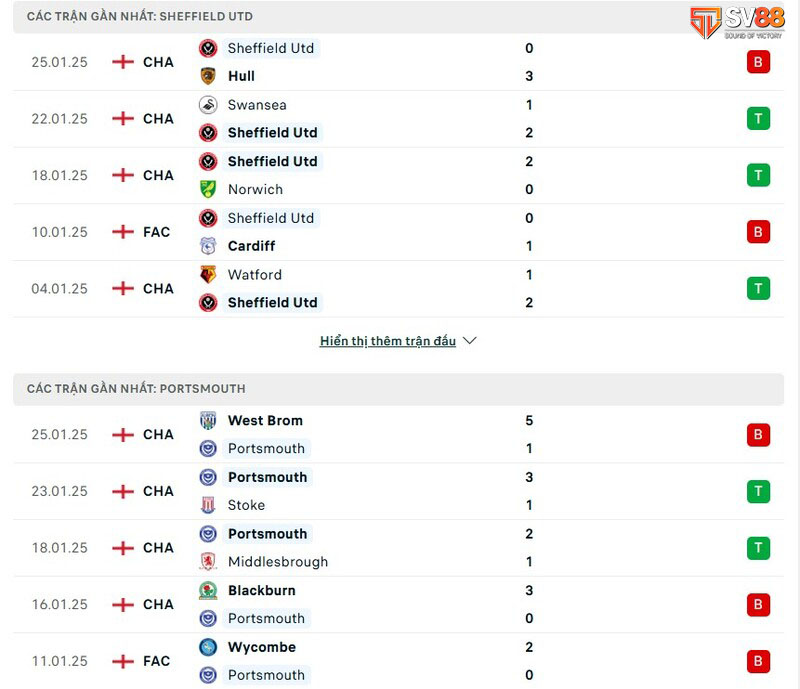Click the green T badge for Swansea match
The width and height of the screenshot is (800, 689).
pyautogui.click(x=759, y=119)
